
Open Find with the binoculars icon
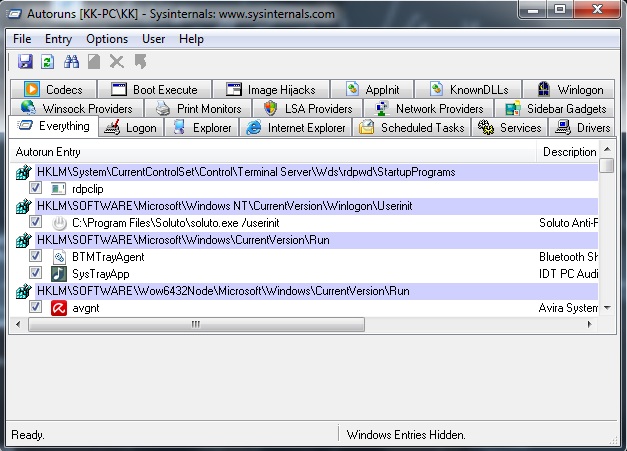(x=71, y=62)
